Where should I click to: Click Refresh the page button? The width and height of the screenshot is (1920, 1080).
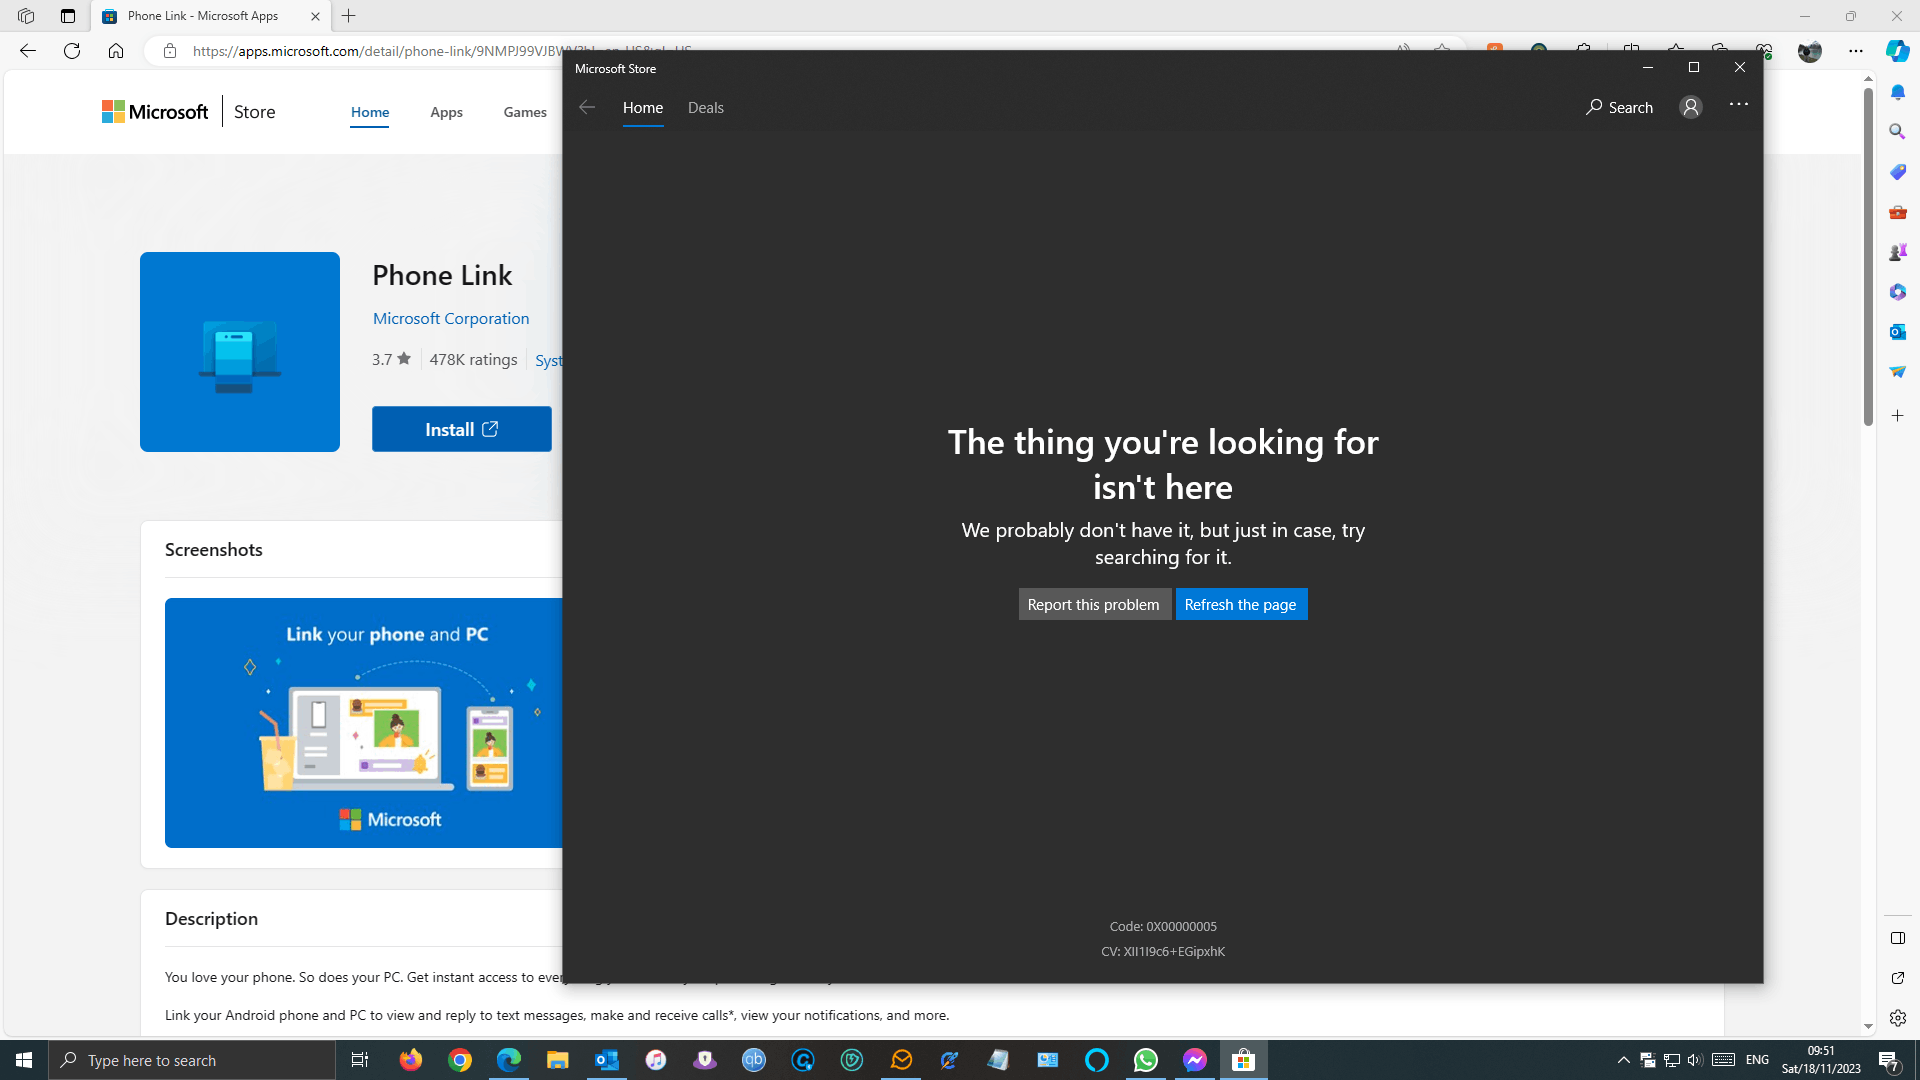[1240, 604]
